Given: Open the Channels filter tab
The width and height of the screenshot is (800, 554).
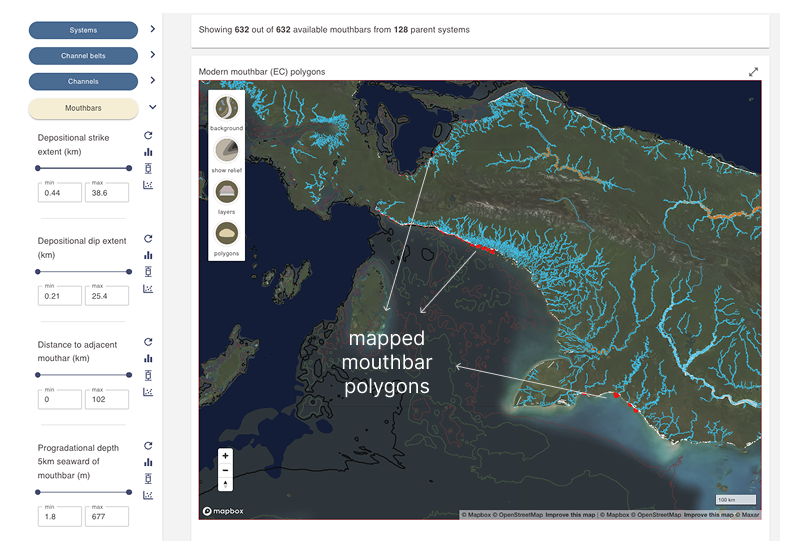Looking at the screenshot, I should coord(83,81).
